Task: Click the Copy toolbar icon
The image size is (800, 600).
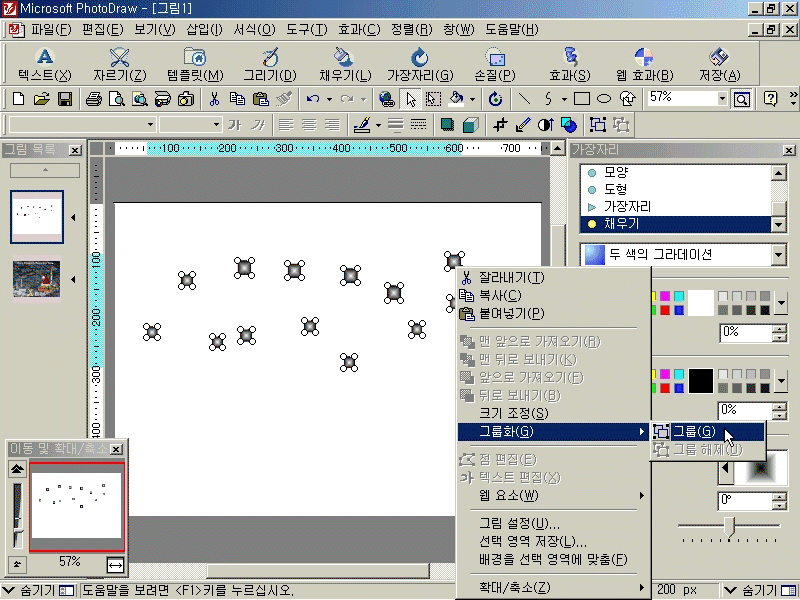Action: point(237,98)
